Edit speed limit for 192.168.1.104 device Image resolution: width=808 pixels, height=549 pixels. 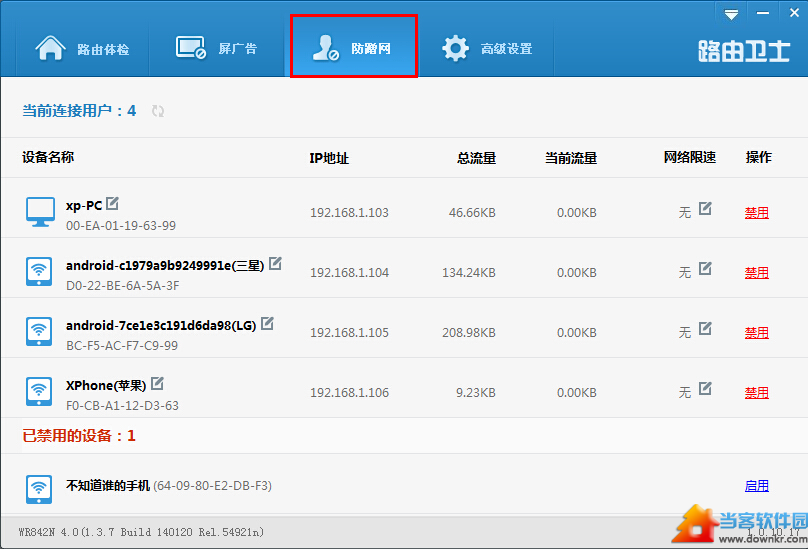pos(705,269)
